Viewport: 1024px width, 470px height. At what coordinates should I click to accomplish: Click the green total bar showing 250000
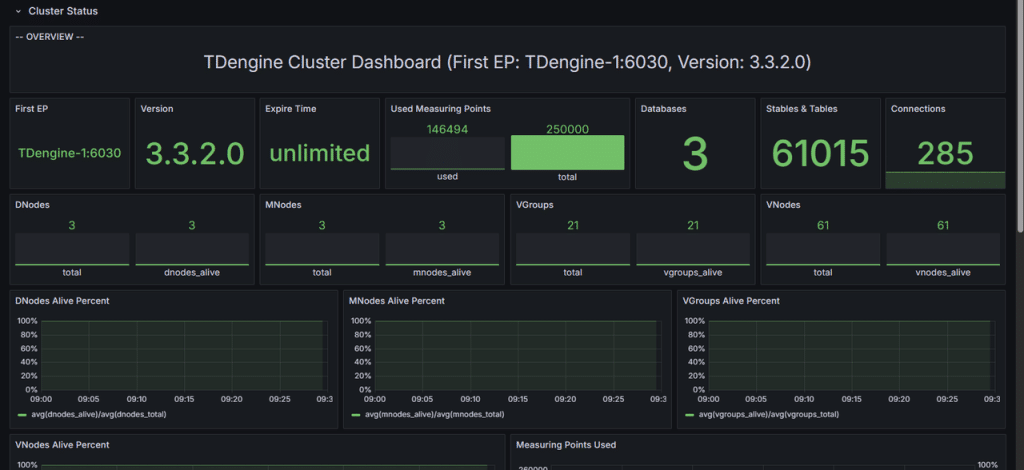(x=567, y=153)
